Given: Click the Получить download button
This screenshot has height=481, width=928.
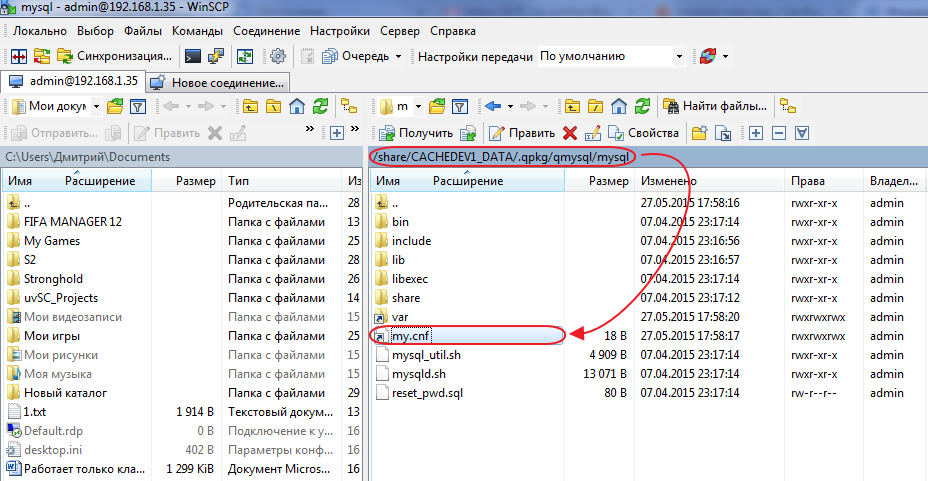Looking at the screenshot, I should (417, 133).
